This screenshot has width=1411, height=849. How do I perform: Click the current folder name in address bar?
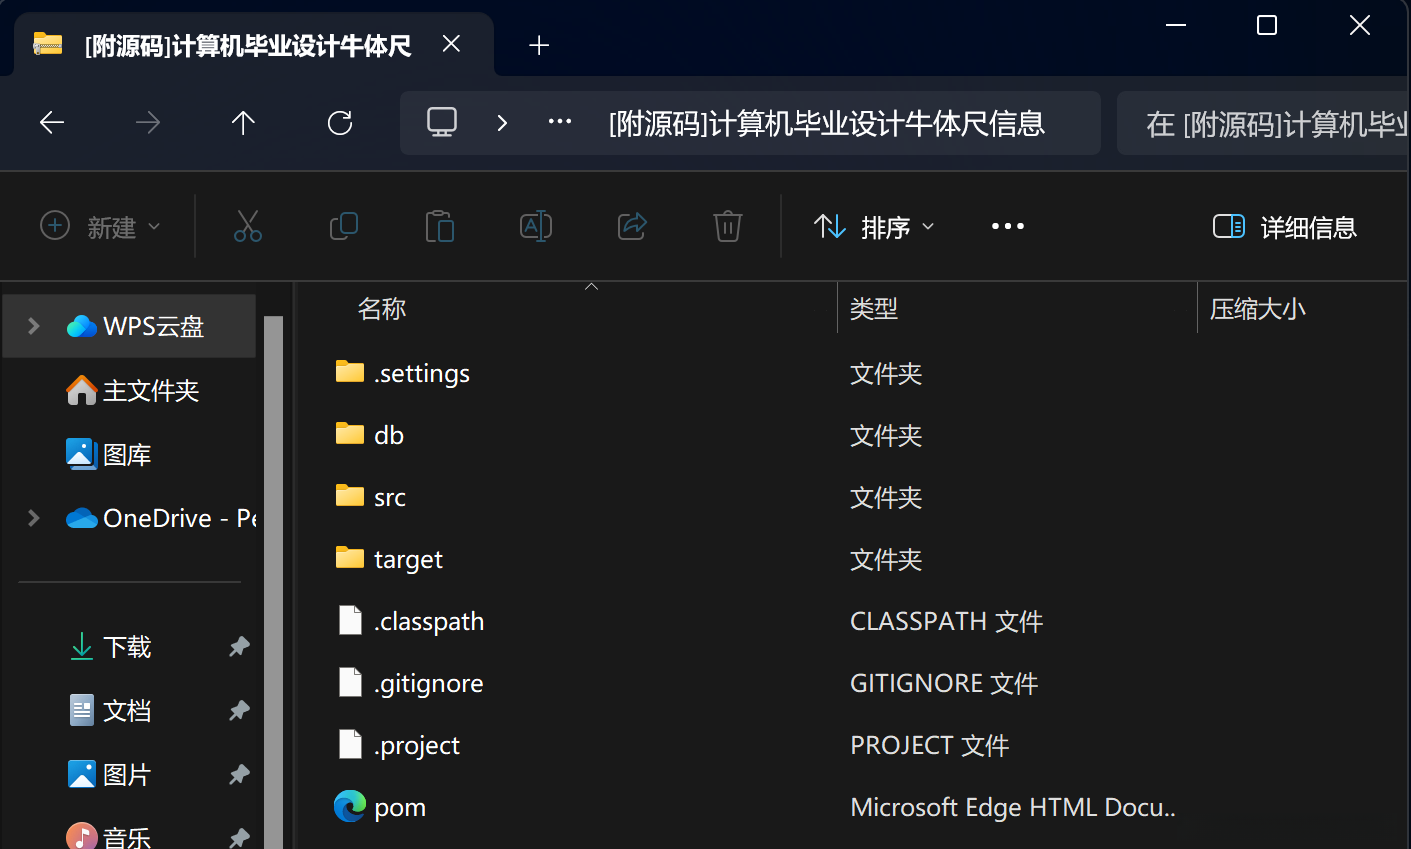pos(827,123)
